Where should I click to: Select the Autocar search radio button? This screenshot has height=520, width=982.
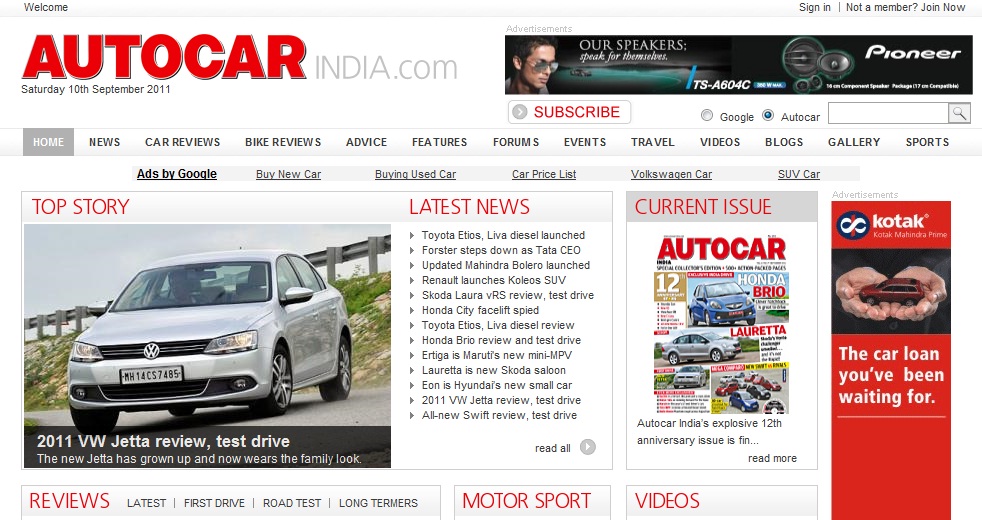(768, 115)
